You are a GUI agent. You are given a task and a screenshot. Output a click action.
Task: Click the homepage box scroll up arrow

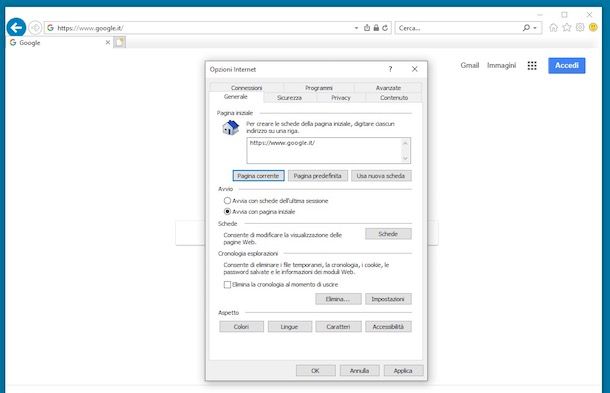(405, 143)
